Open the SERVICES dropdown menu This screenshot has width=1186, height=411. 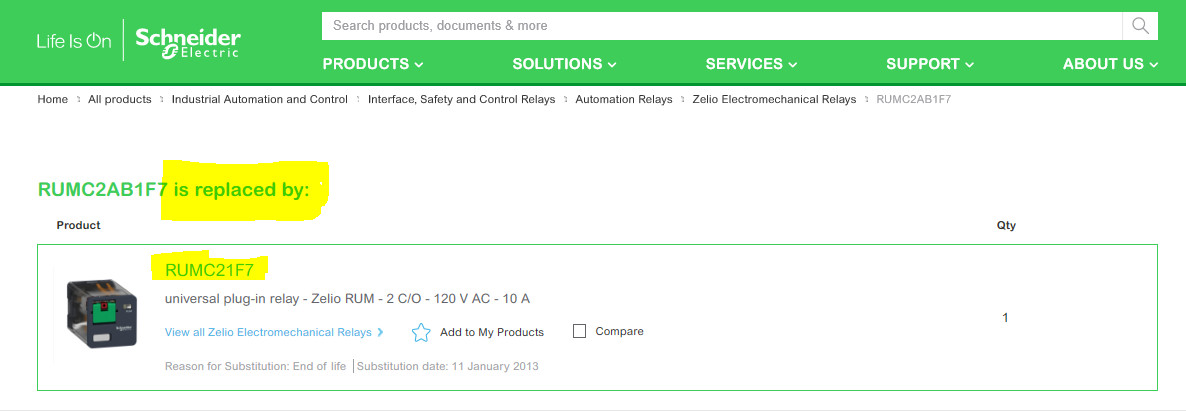[751, 64]
